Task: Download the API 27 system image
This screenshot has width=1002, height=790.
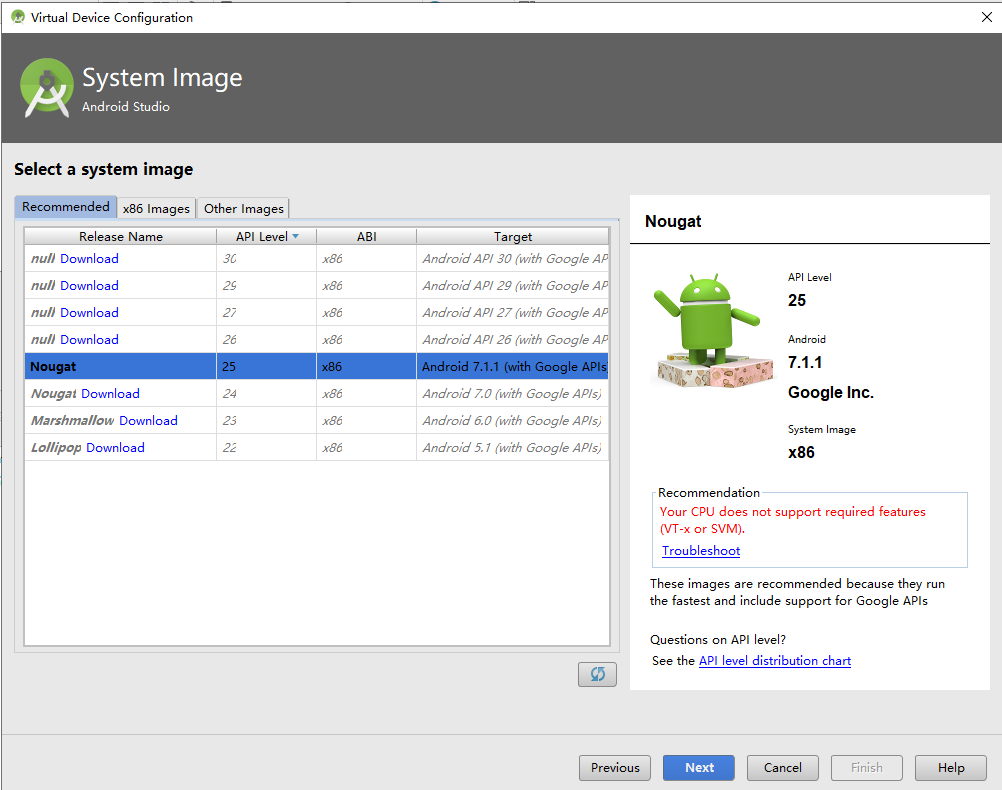Action: [89, 313]
